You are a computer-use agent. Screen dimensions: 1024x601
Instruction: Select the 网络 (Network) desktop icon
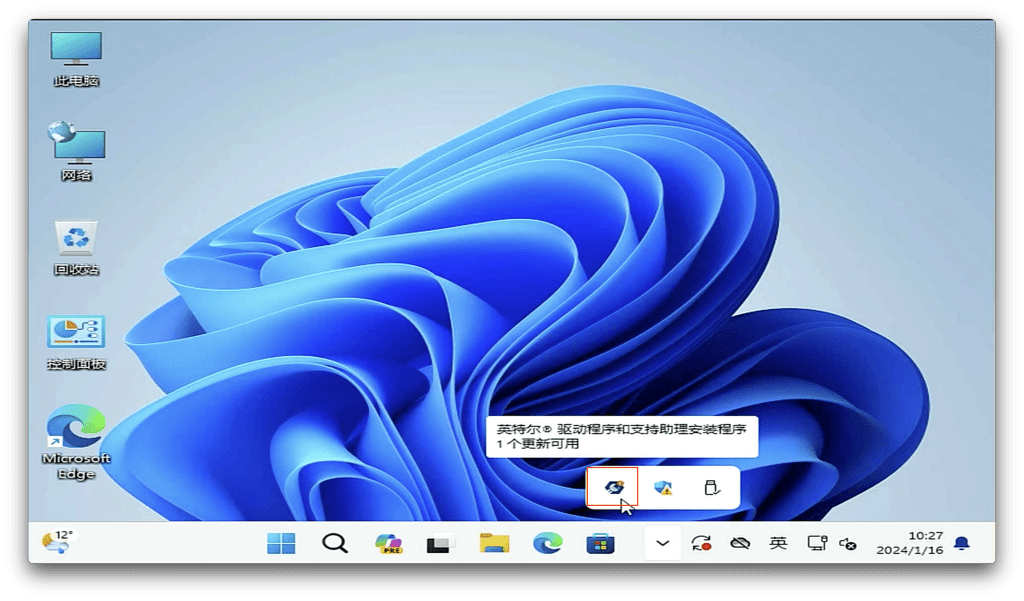[76, 151]
